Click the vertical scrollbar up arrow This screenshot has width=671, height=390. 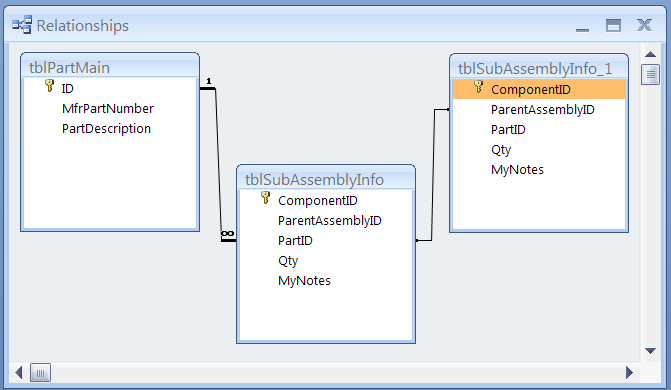650,54
